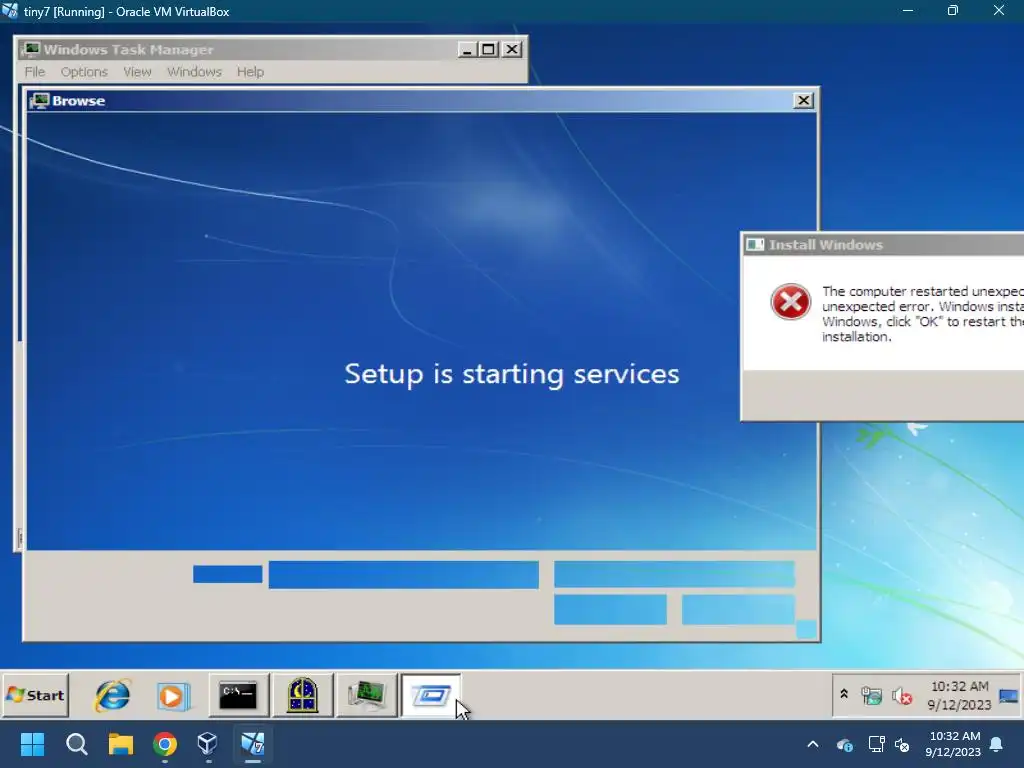Viewport: 1024px width, 768px height.
Task: Open the Options menu in Task Manager
Action: point(84,72)
